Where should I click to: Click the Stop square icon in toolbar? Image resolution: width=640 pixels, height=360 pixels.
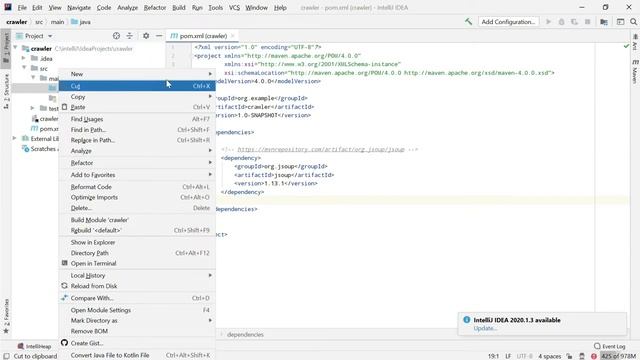click(x=587, y=22)
